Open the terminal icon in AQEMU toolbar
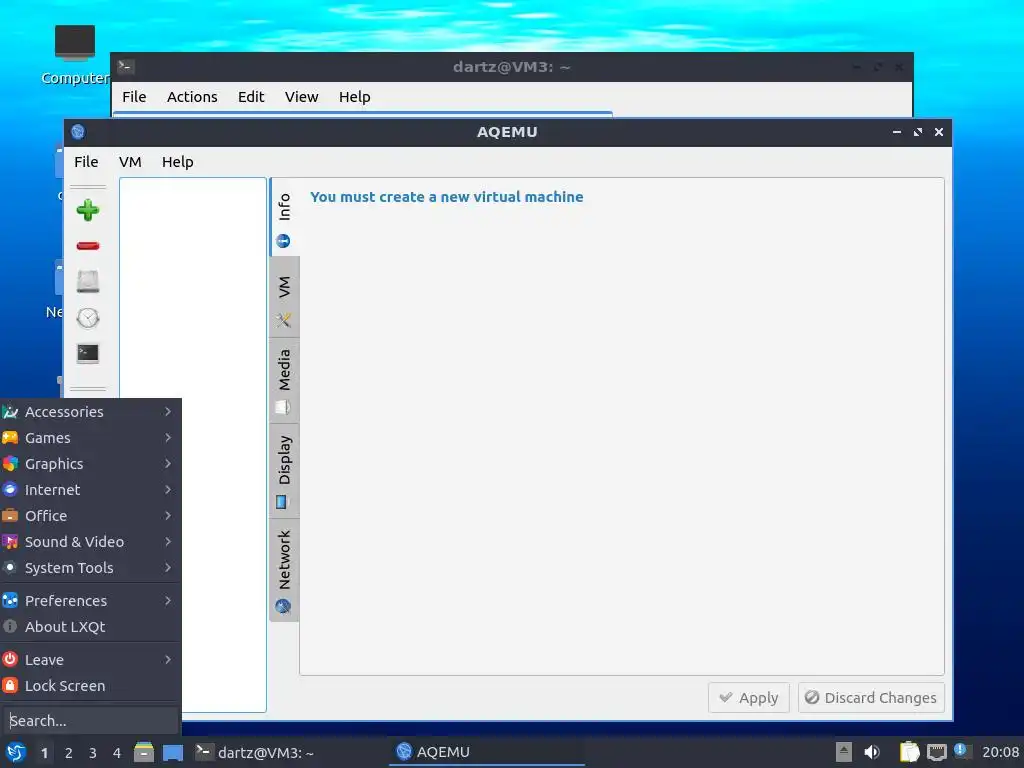The height and width of the screenshot is (768, 1024). point(88,353)
